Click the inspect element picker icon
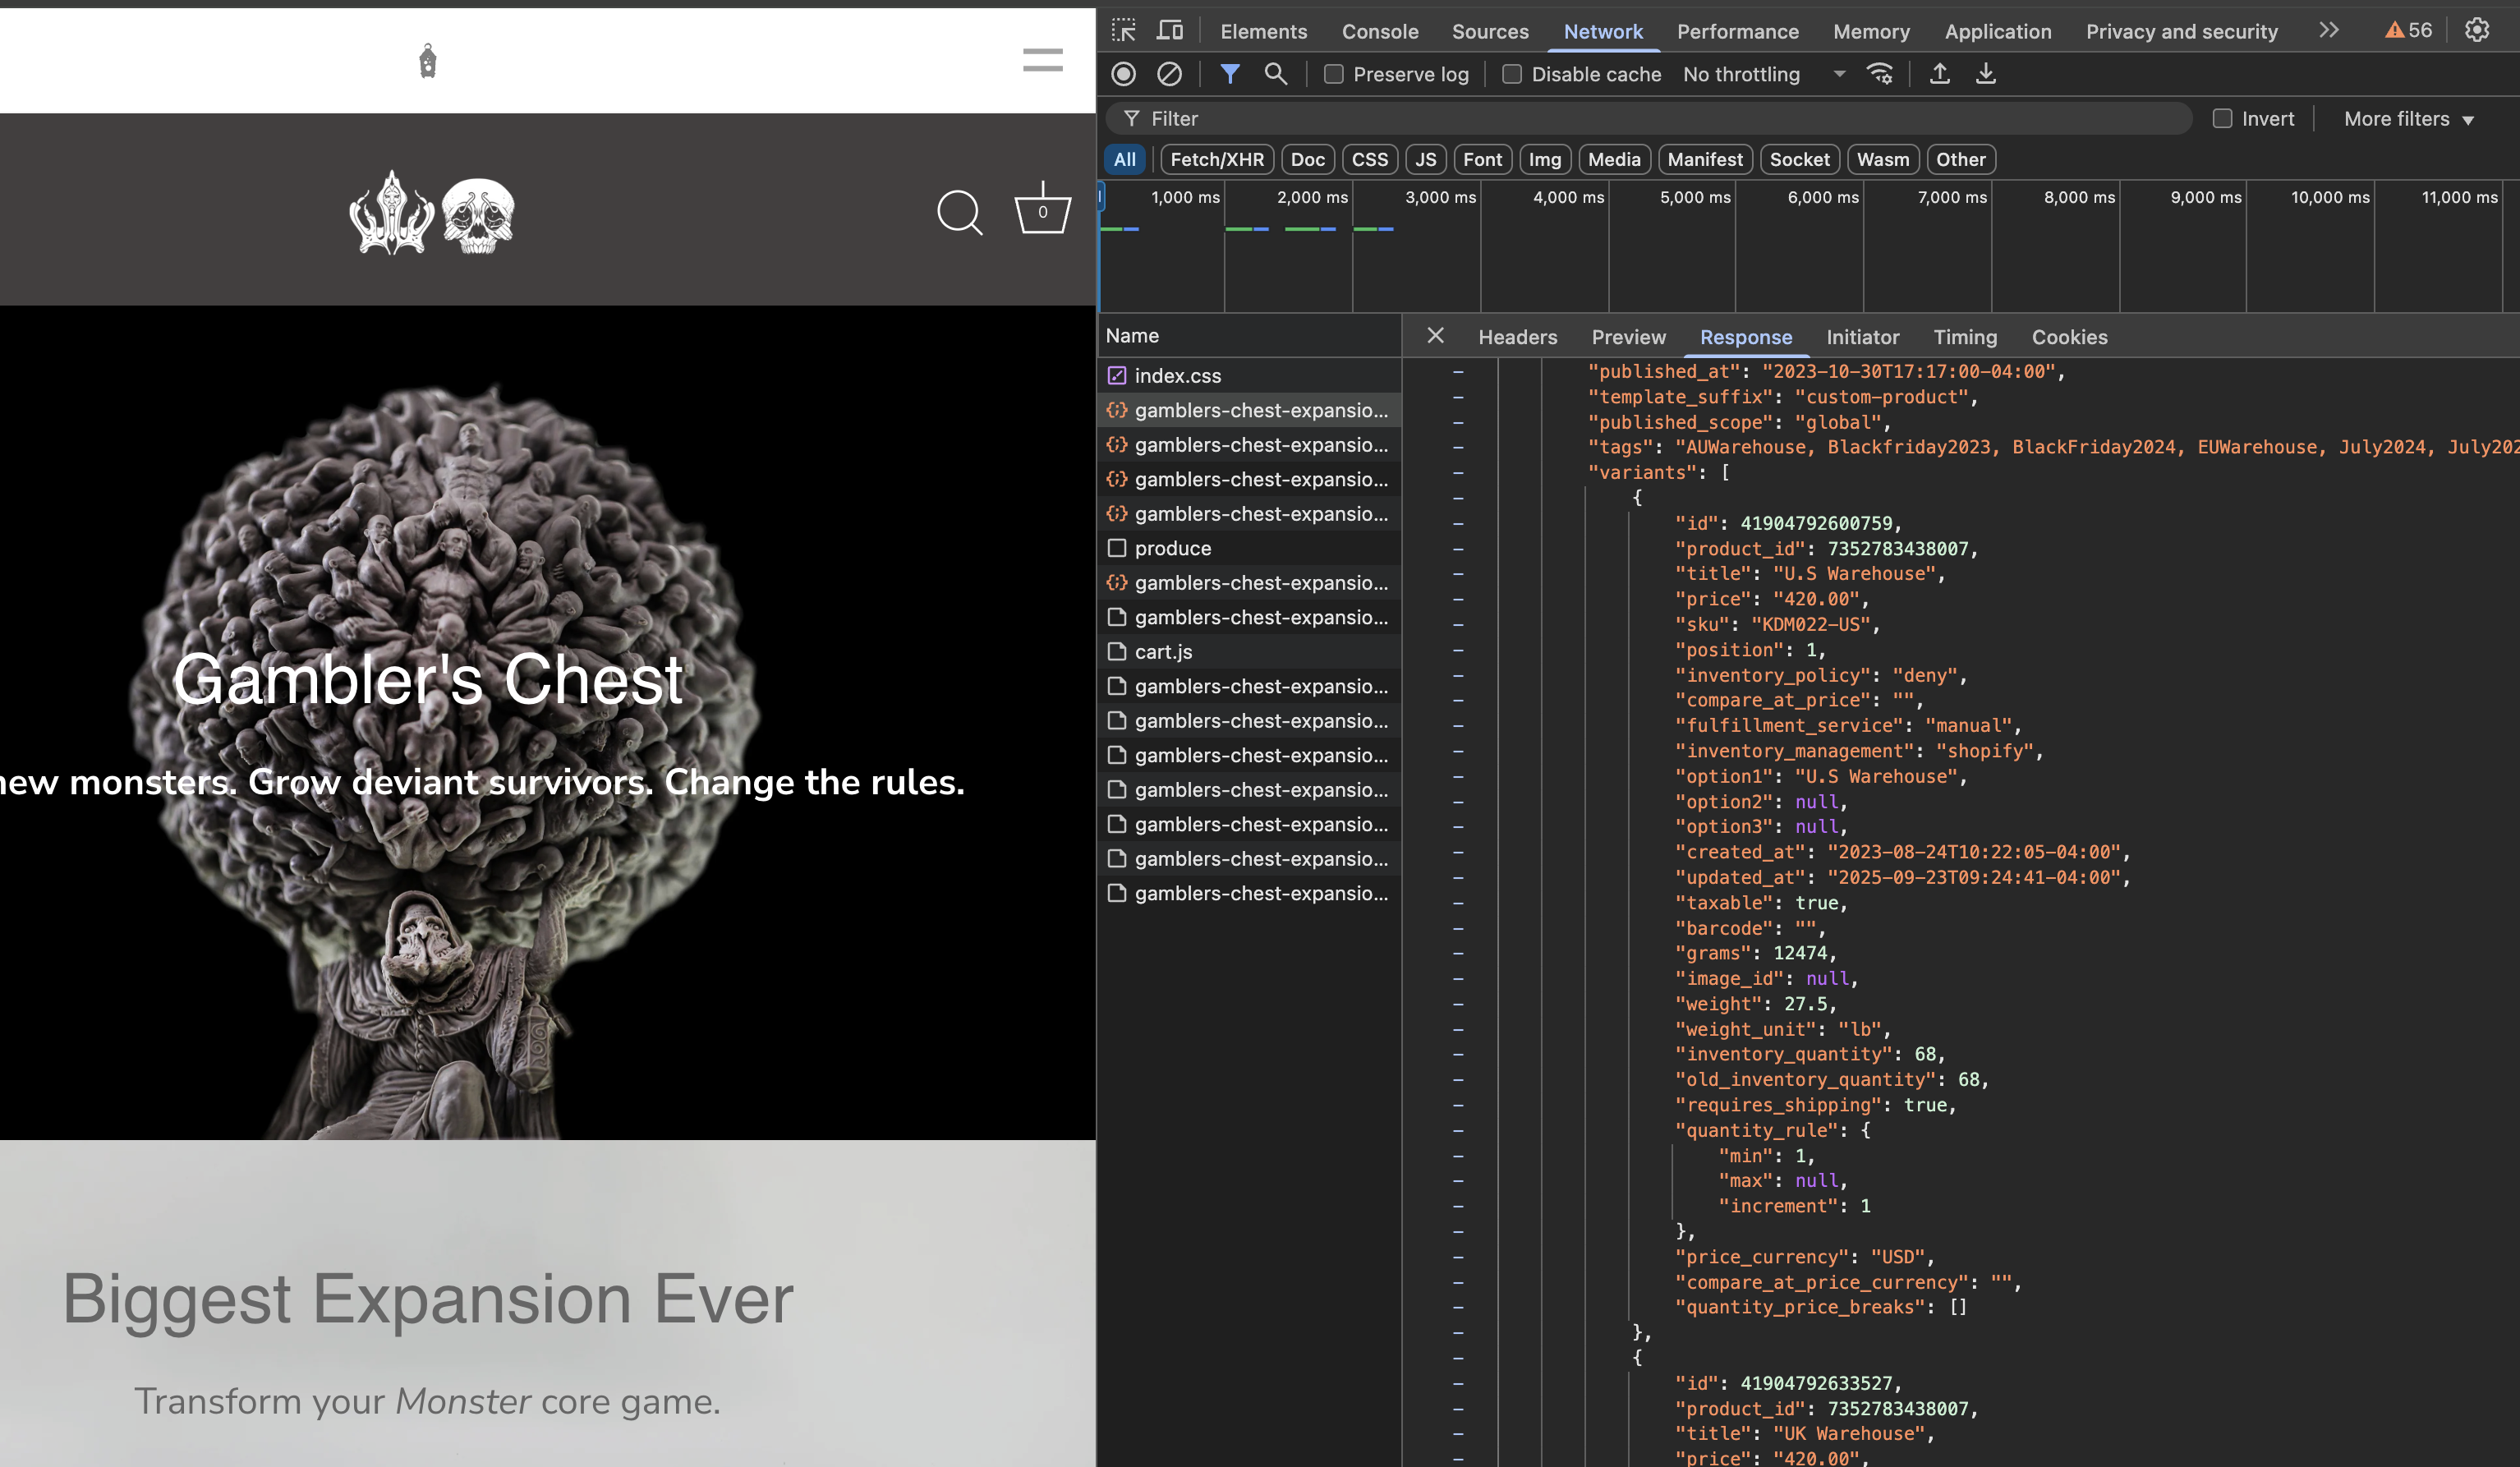 click(1123, 31)
